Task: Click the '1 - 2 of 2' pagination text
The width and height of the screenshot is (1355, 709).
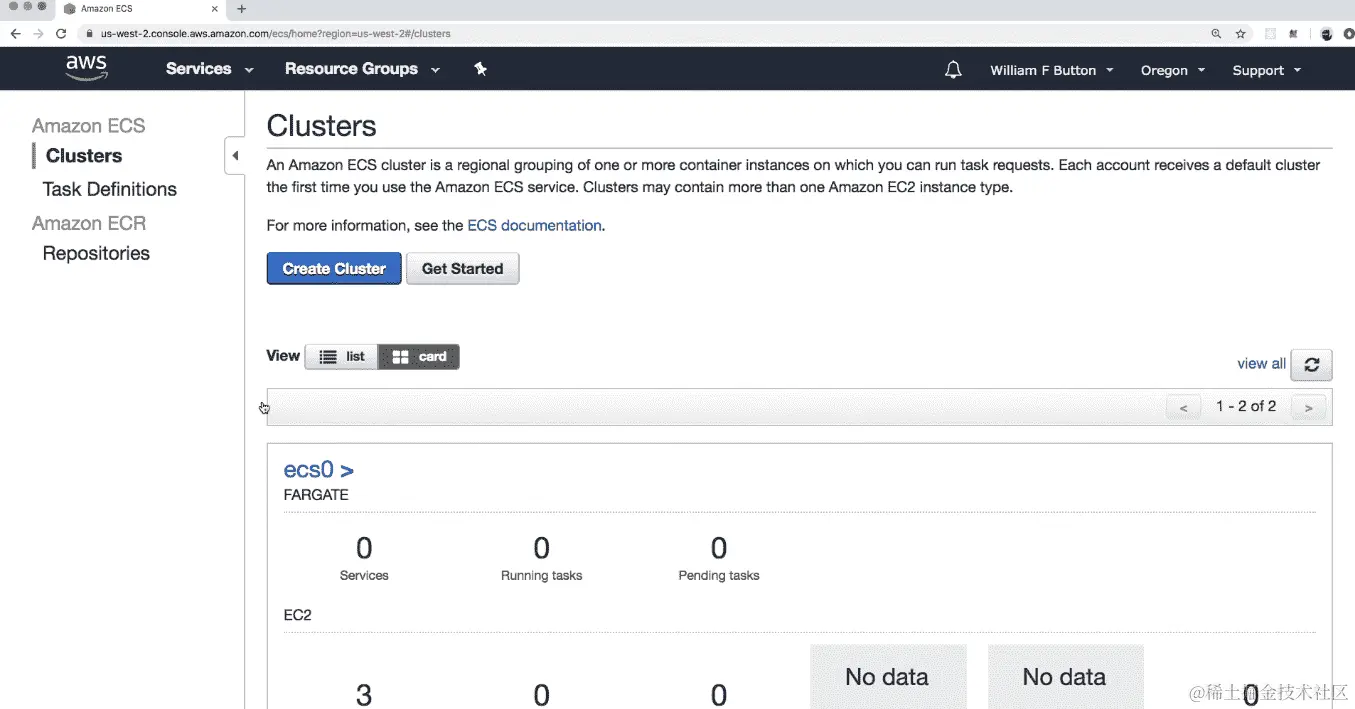Action: click(1246, 406)
